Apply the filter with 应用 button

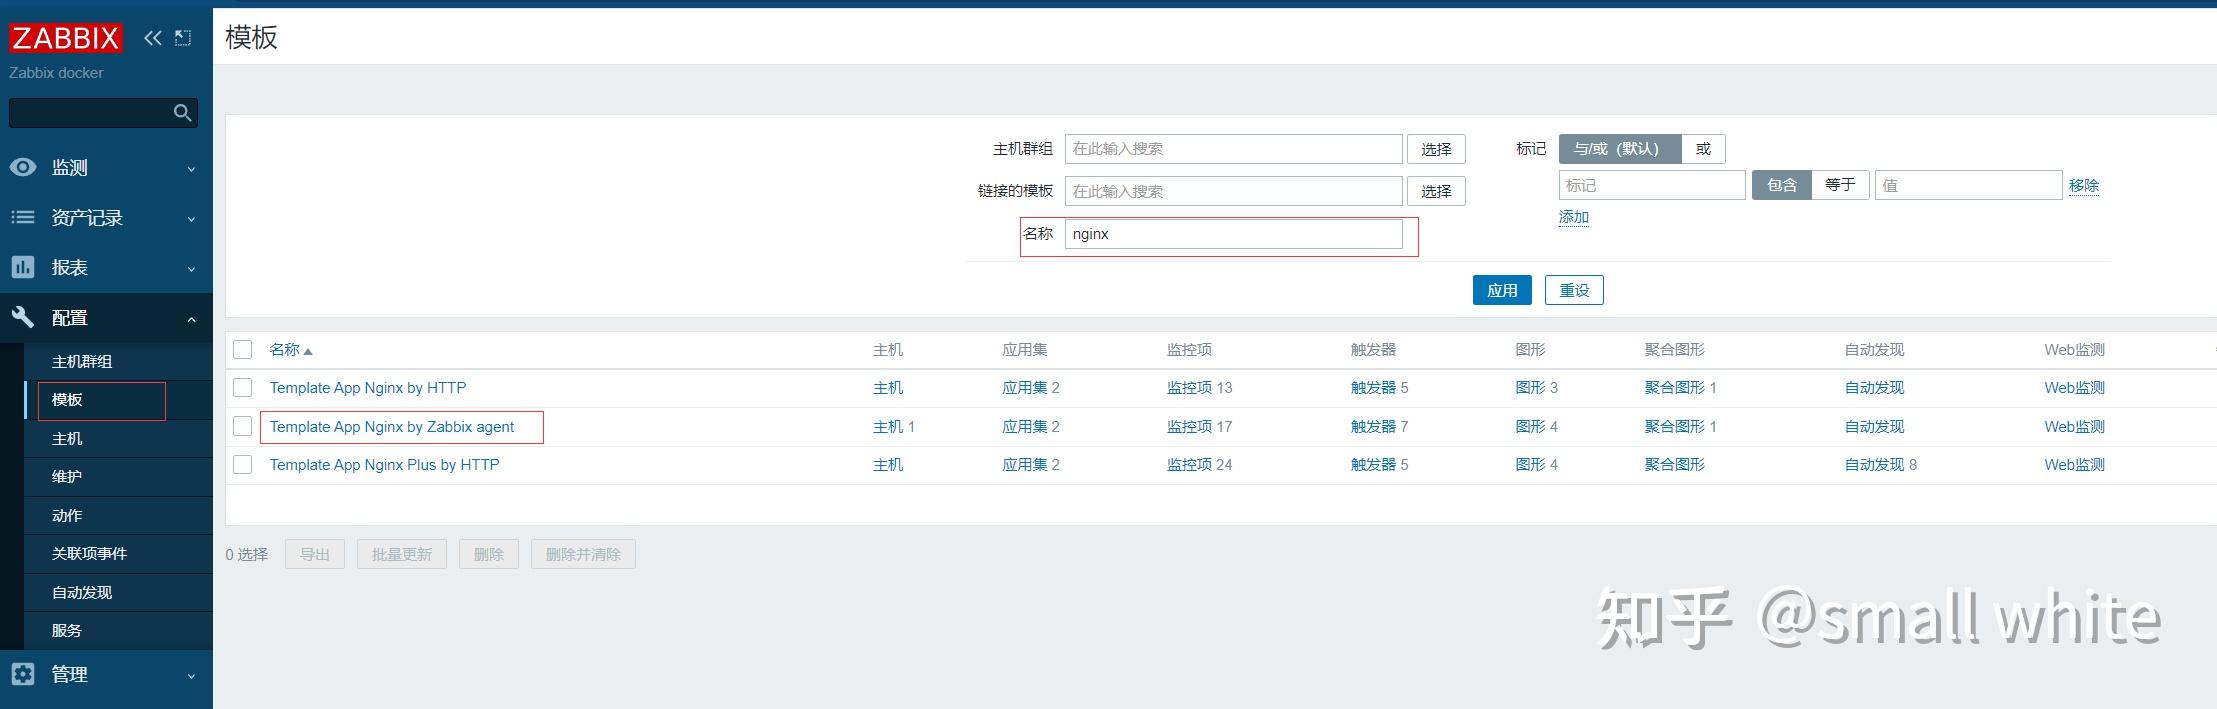(1502, 290)
